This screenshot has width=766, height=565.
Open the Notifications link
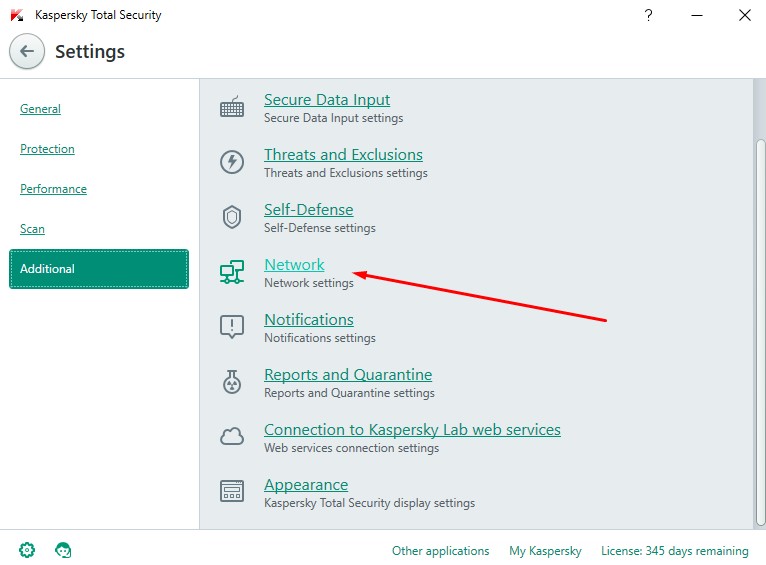(x=309, y=320)
